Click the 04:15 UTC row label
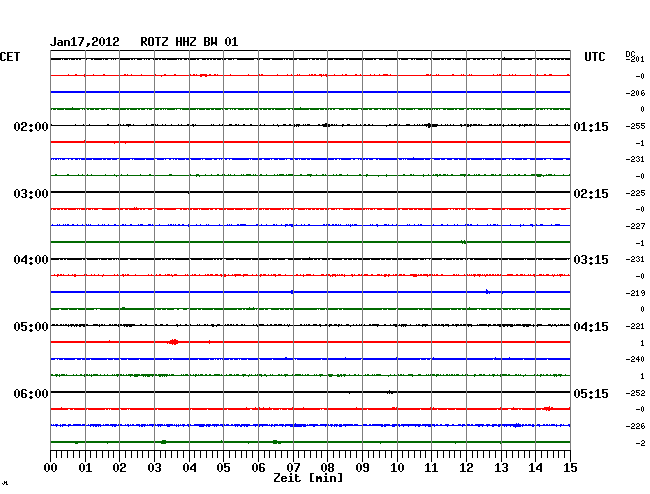 (591, 327)
